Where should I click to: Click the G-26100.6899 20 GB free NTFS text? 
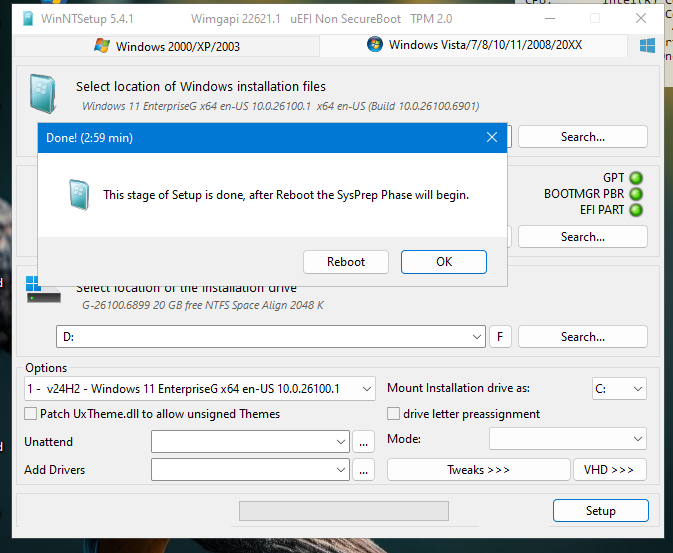[x=203, y=305]
